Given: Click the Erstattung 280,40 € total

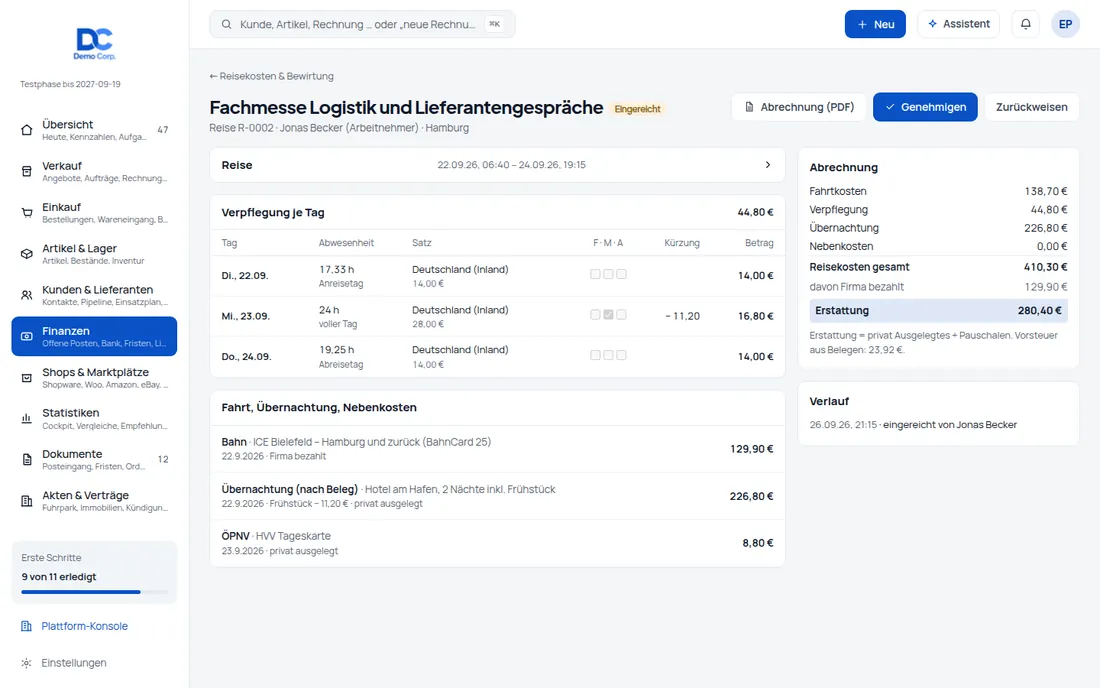Looking at the screenshot, I should 938,311.
